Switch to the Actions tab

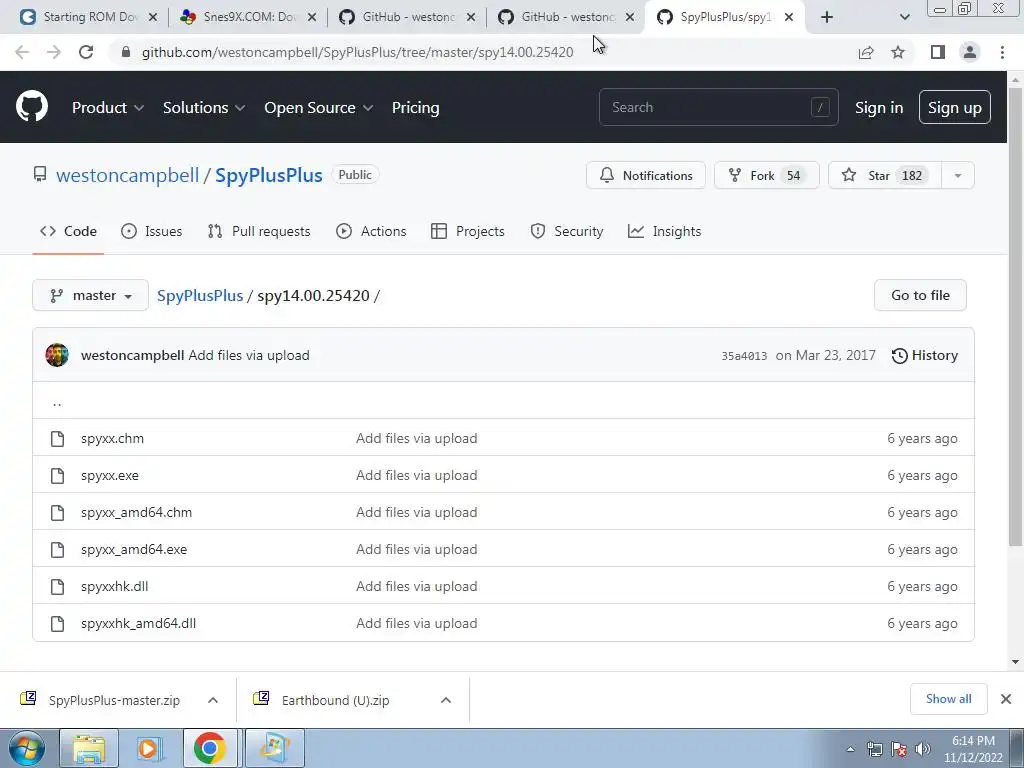click(x=371, y=231)
